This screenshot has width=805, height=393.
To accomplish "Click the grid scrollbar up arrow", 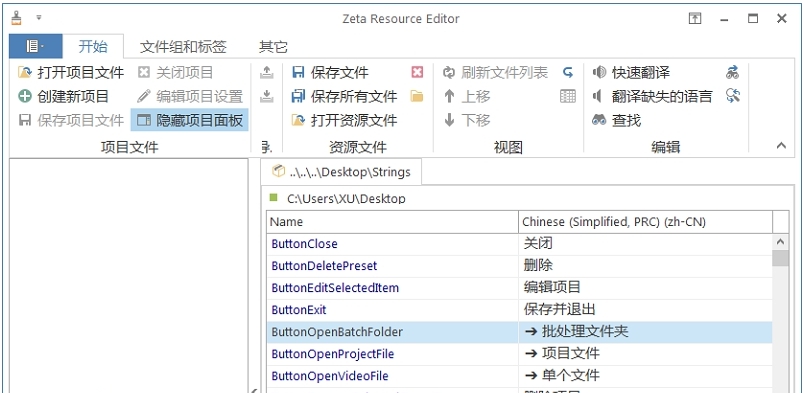I will 780,242.
